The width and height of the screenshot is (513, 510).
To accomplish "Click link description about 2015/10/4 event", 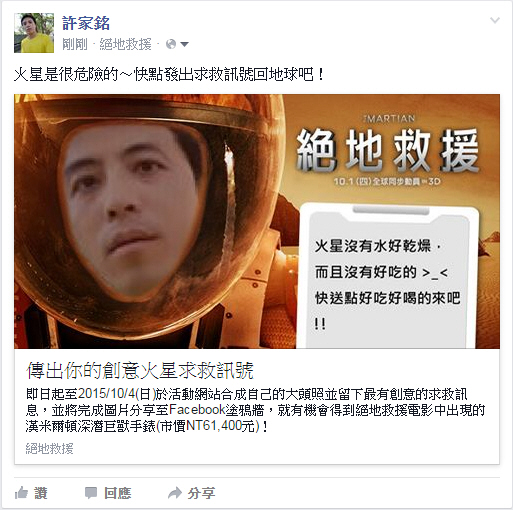I will point(255,410).
